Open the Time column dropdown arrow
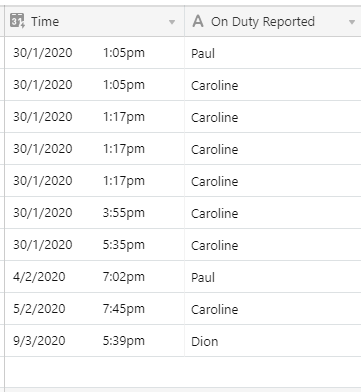 pos(172,22)
